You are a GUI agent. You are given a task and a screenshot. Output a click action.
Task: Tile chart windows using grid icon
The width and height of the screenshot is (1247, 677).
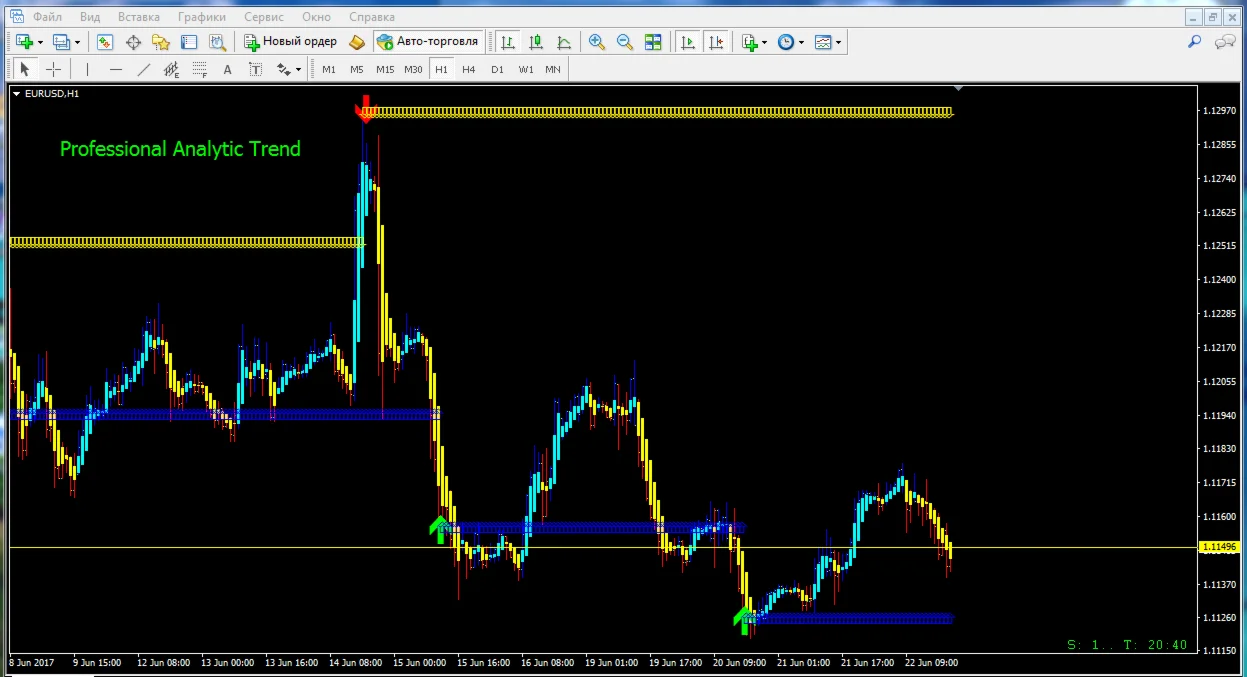653,42
